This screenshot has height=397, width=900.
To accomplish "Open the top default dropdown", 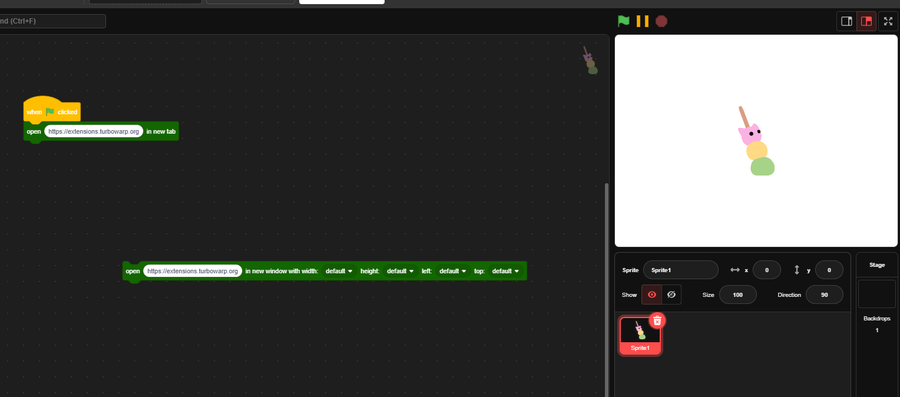I will tap(505, 271).
